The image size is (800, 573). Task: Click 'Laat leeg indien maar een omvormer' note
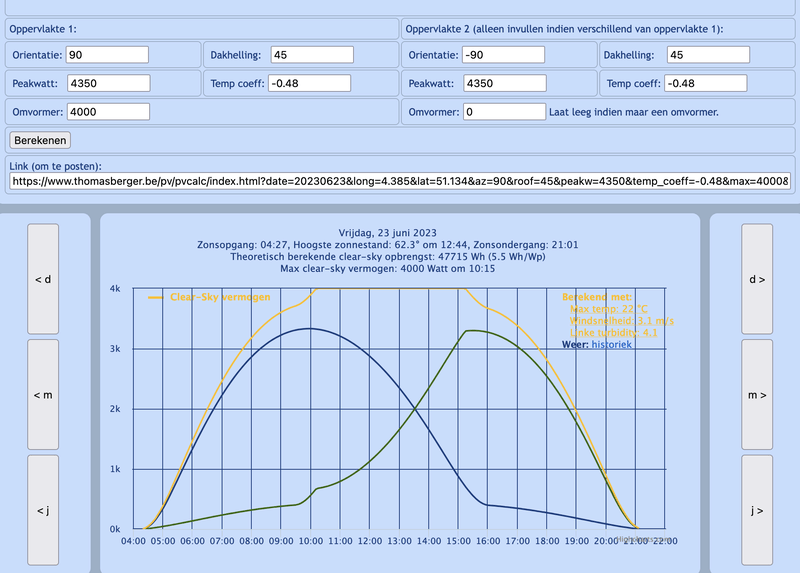point(634,112)
